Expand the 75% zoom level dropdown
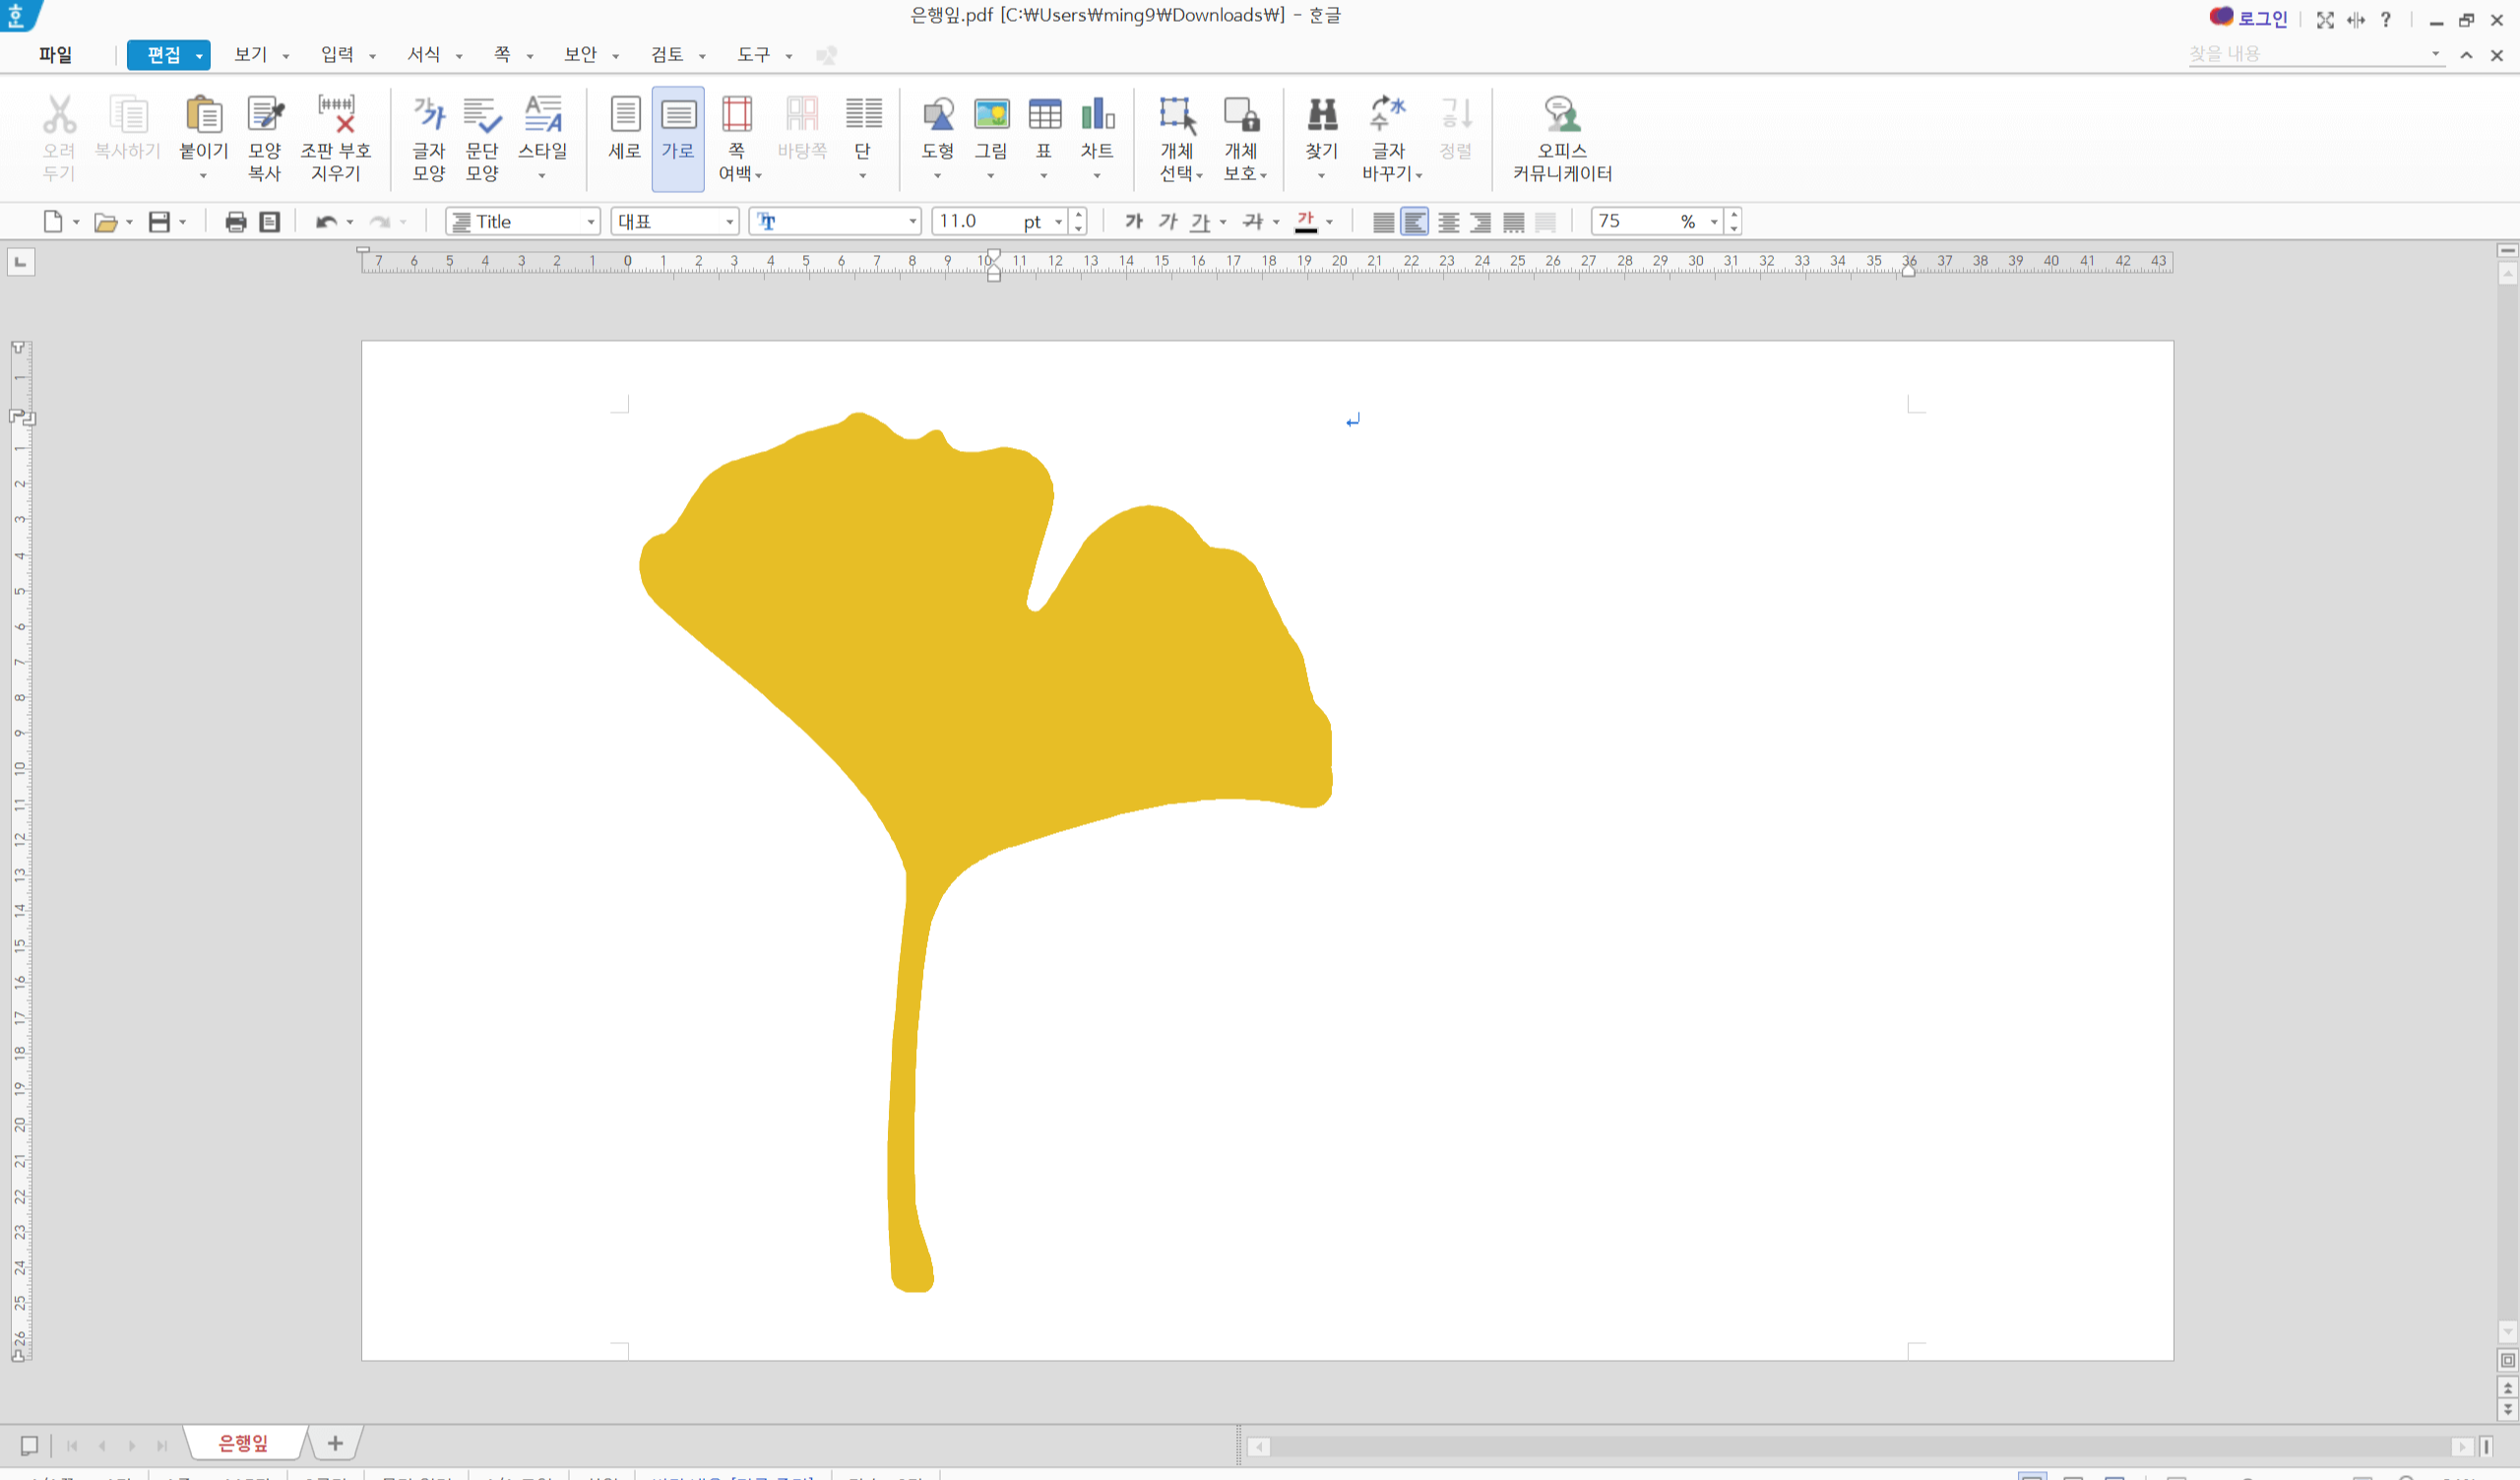Image resolution: width=2520 pixels, height=1480 pixels. click(x=1714, y=222)
